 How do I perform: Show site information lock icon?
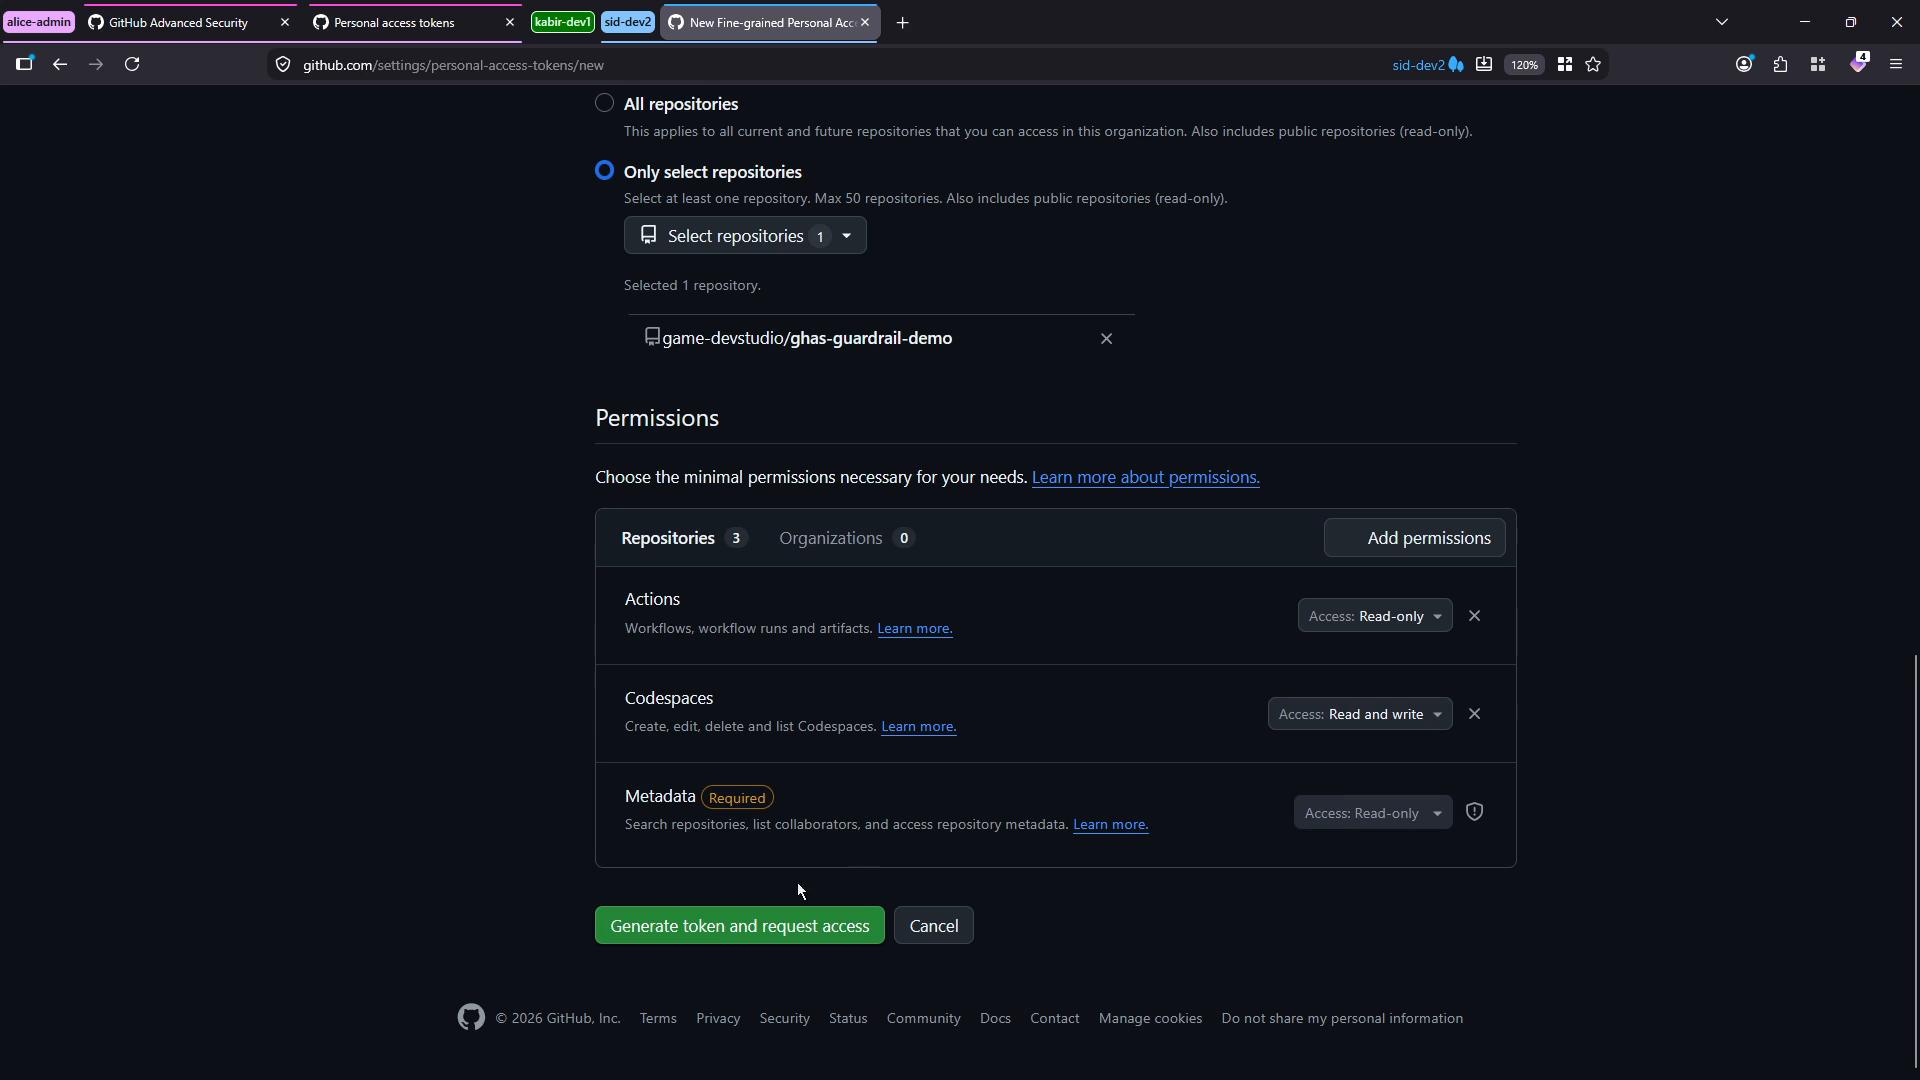tap(283, 65)
